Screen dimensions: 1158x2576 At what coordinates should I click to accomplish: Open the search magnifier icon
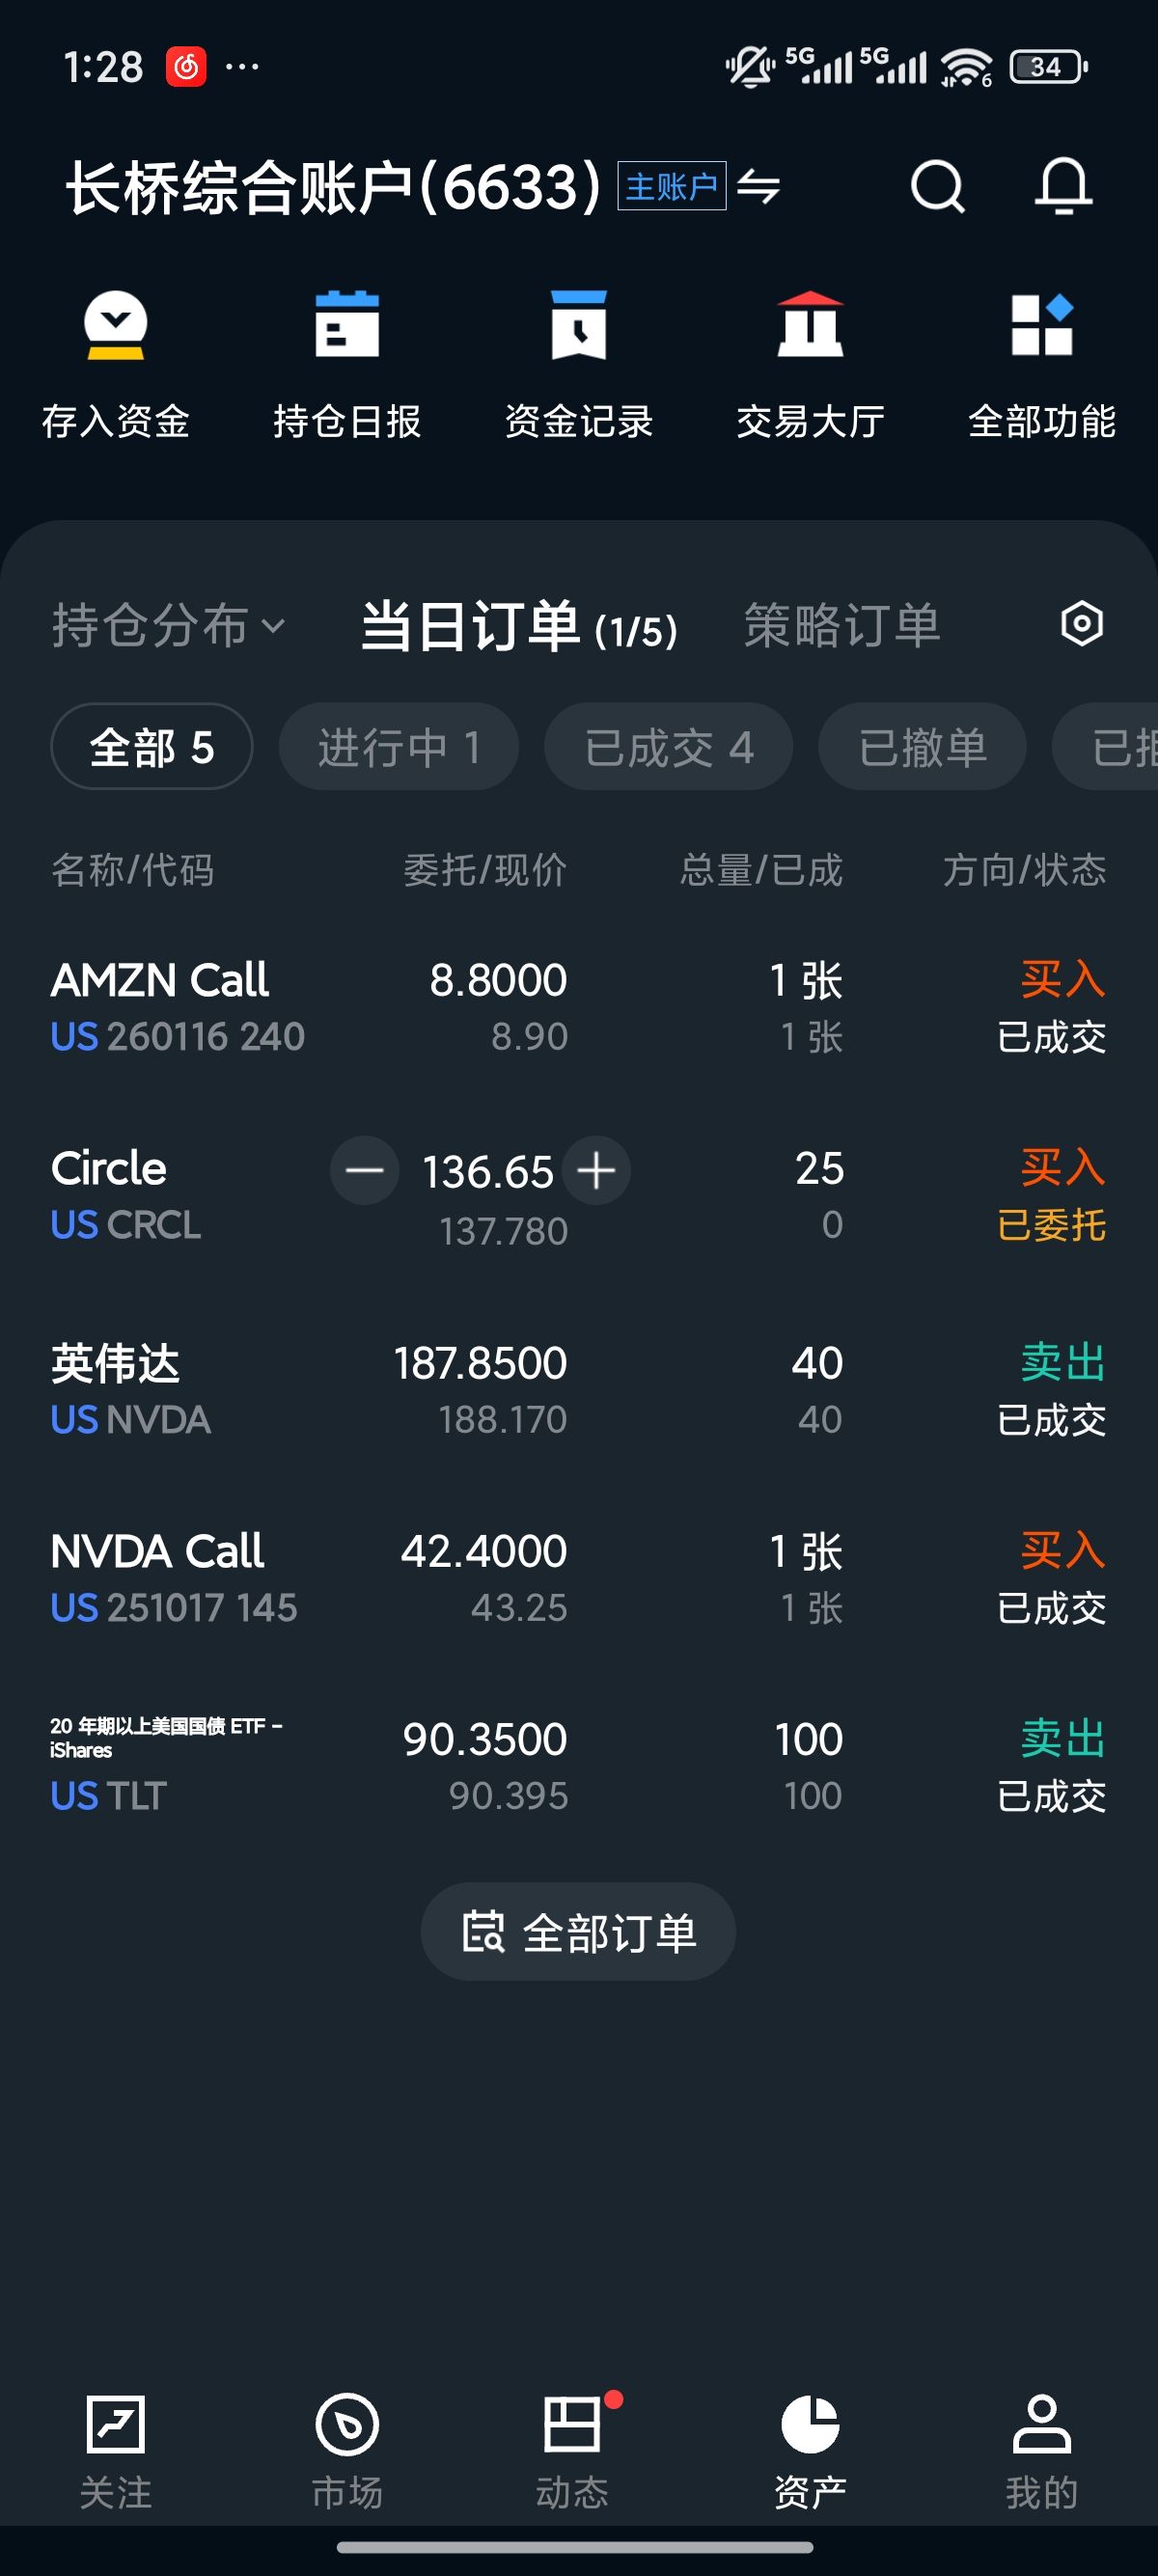(937, 186)
